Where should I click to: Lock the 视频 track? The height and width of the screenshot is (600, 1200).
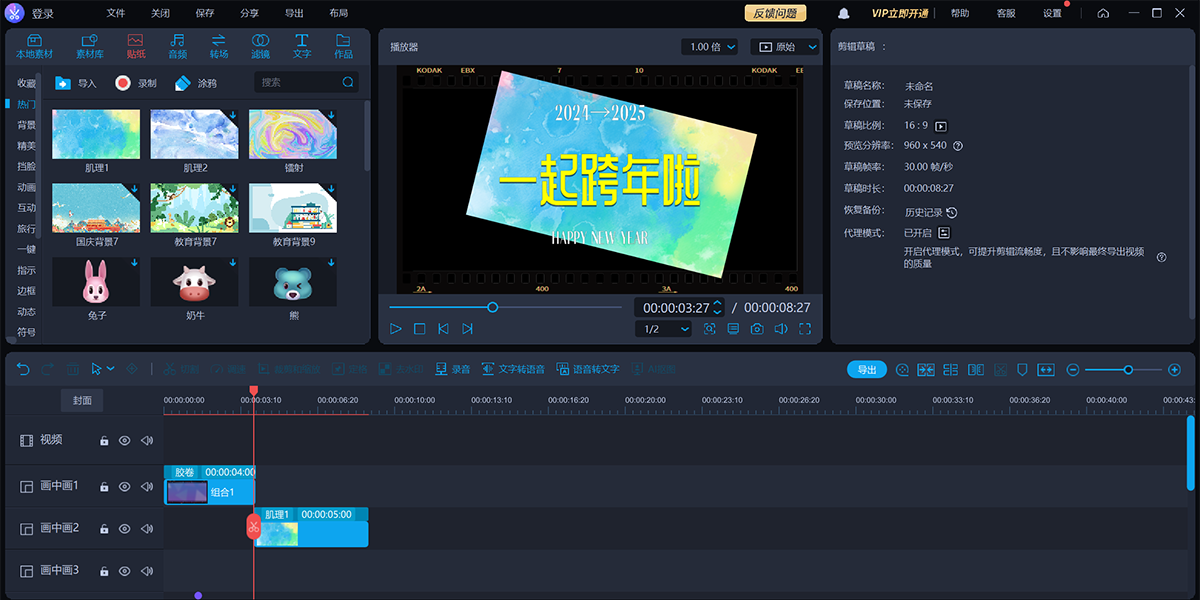(x=104, y=441)
